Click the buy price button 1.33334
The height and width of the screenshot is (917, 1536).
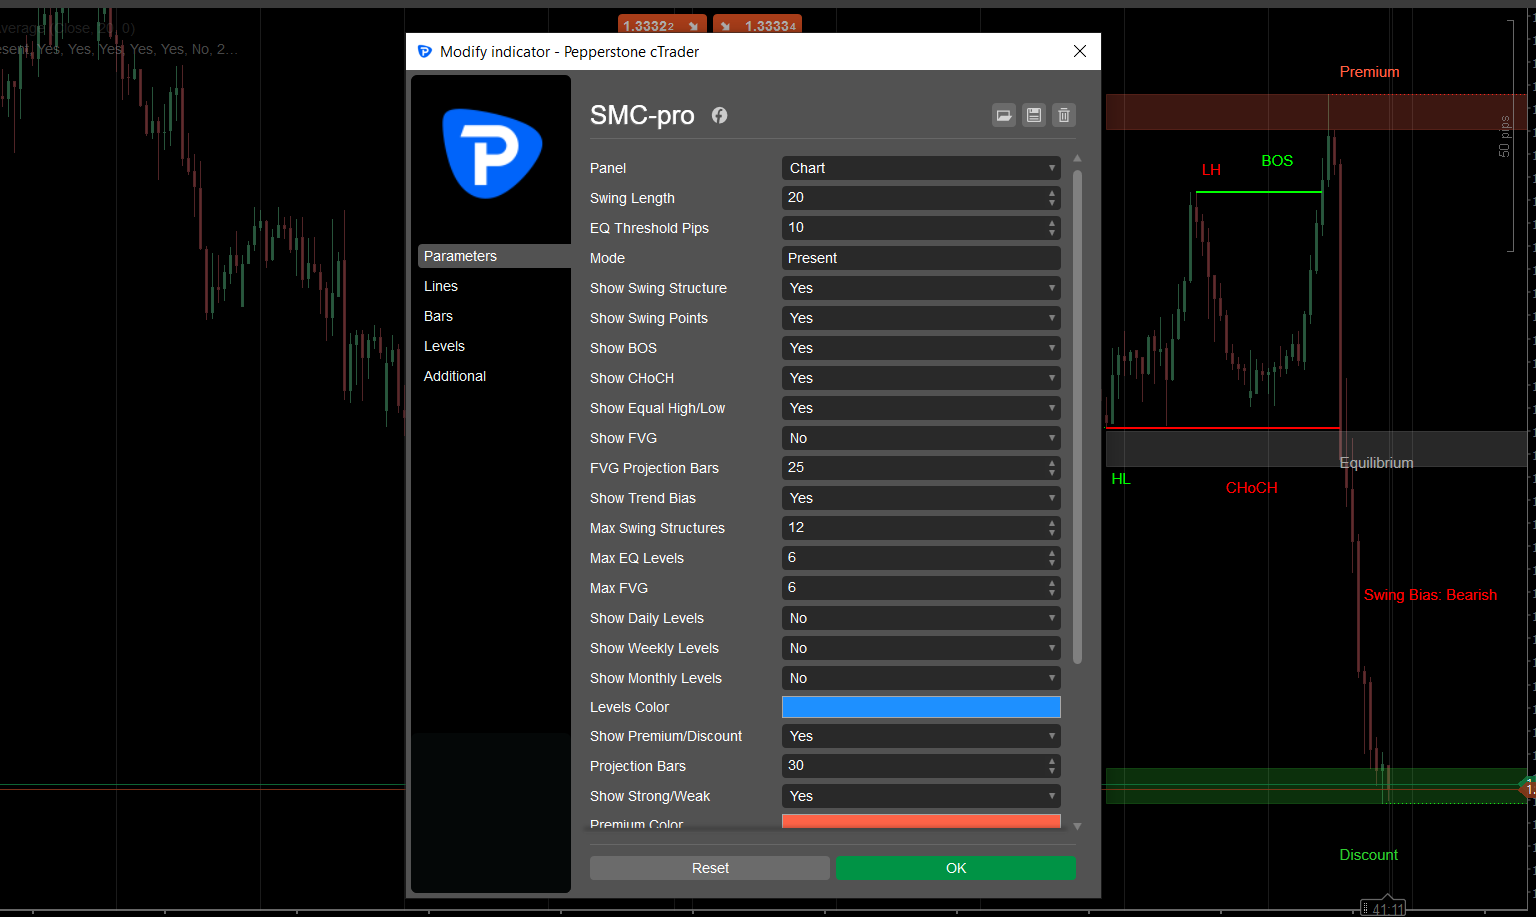click(758, 25)
